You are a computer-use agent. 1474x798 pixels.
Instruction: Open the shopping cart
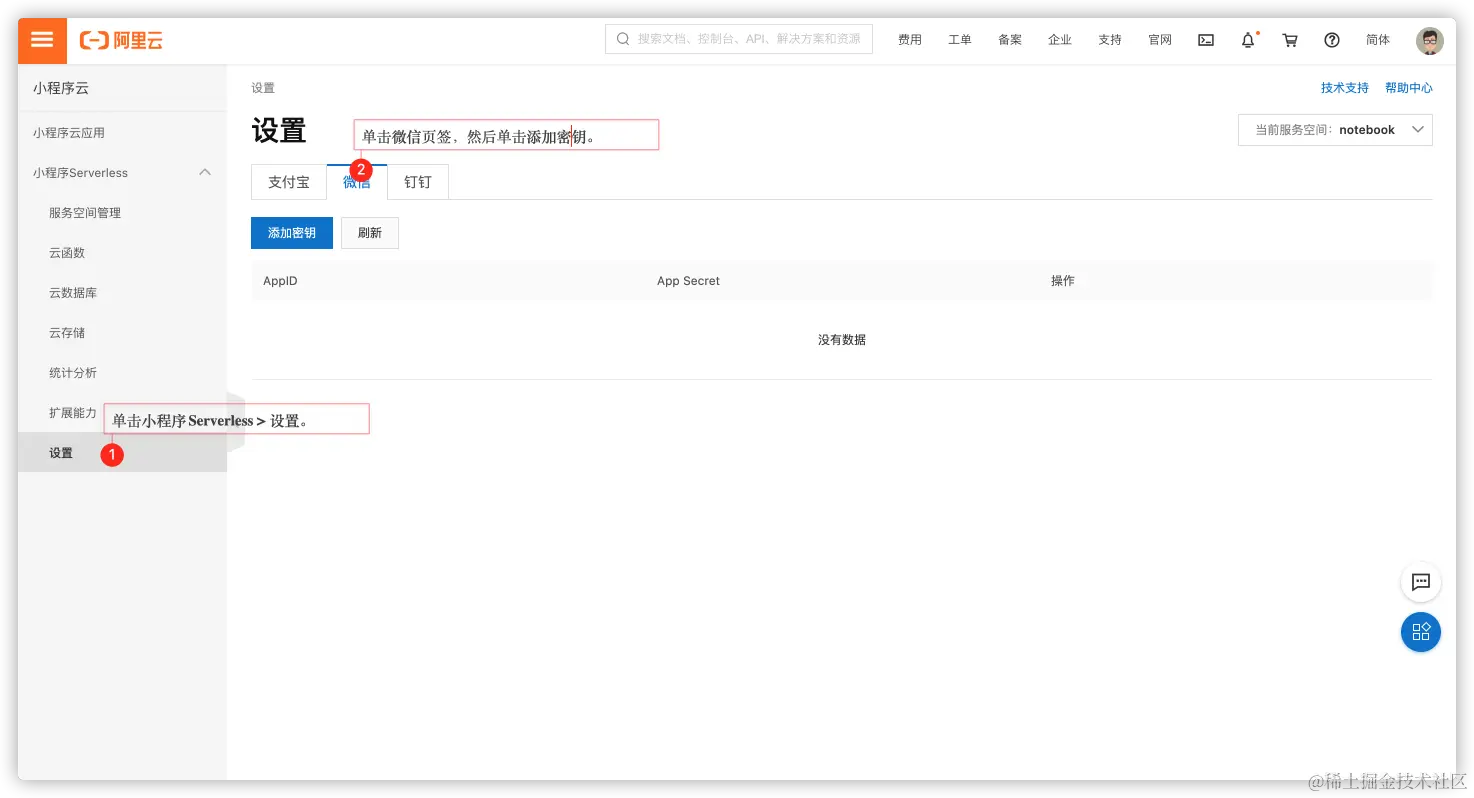point(1290,40)
